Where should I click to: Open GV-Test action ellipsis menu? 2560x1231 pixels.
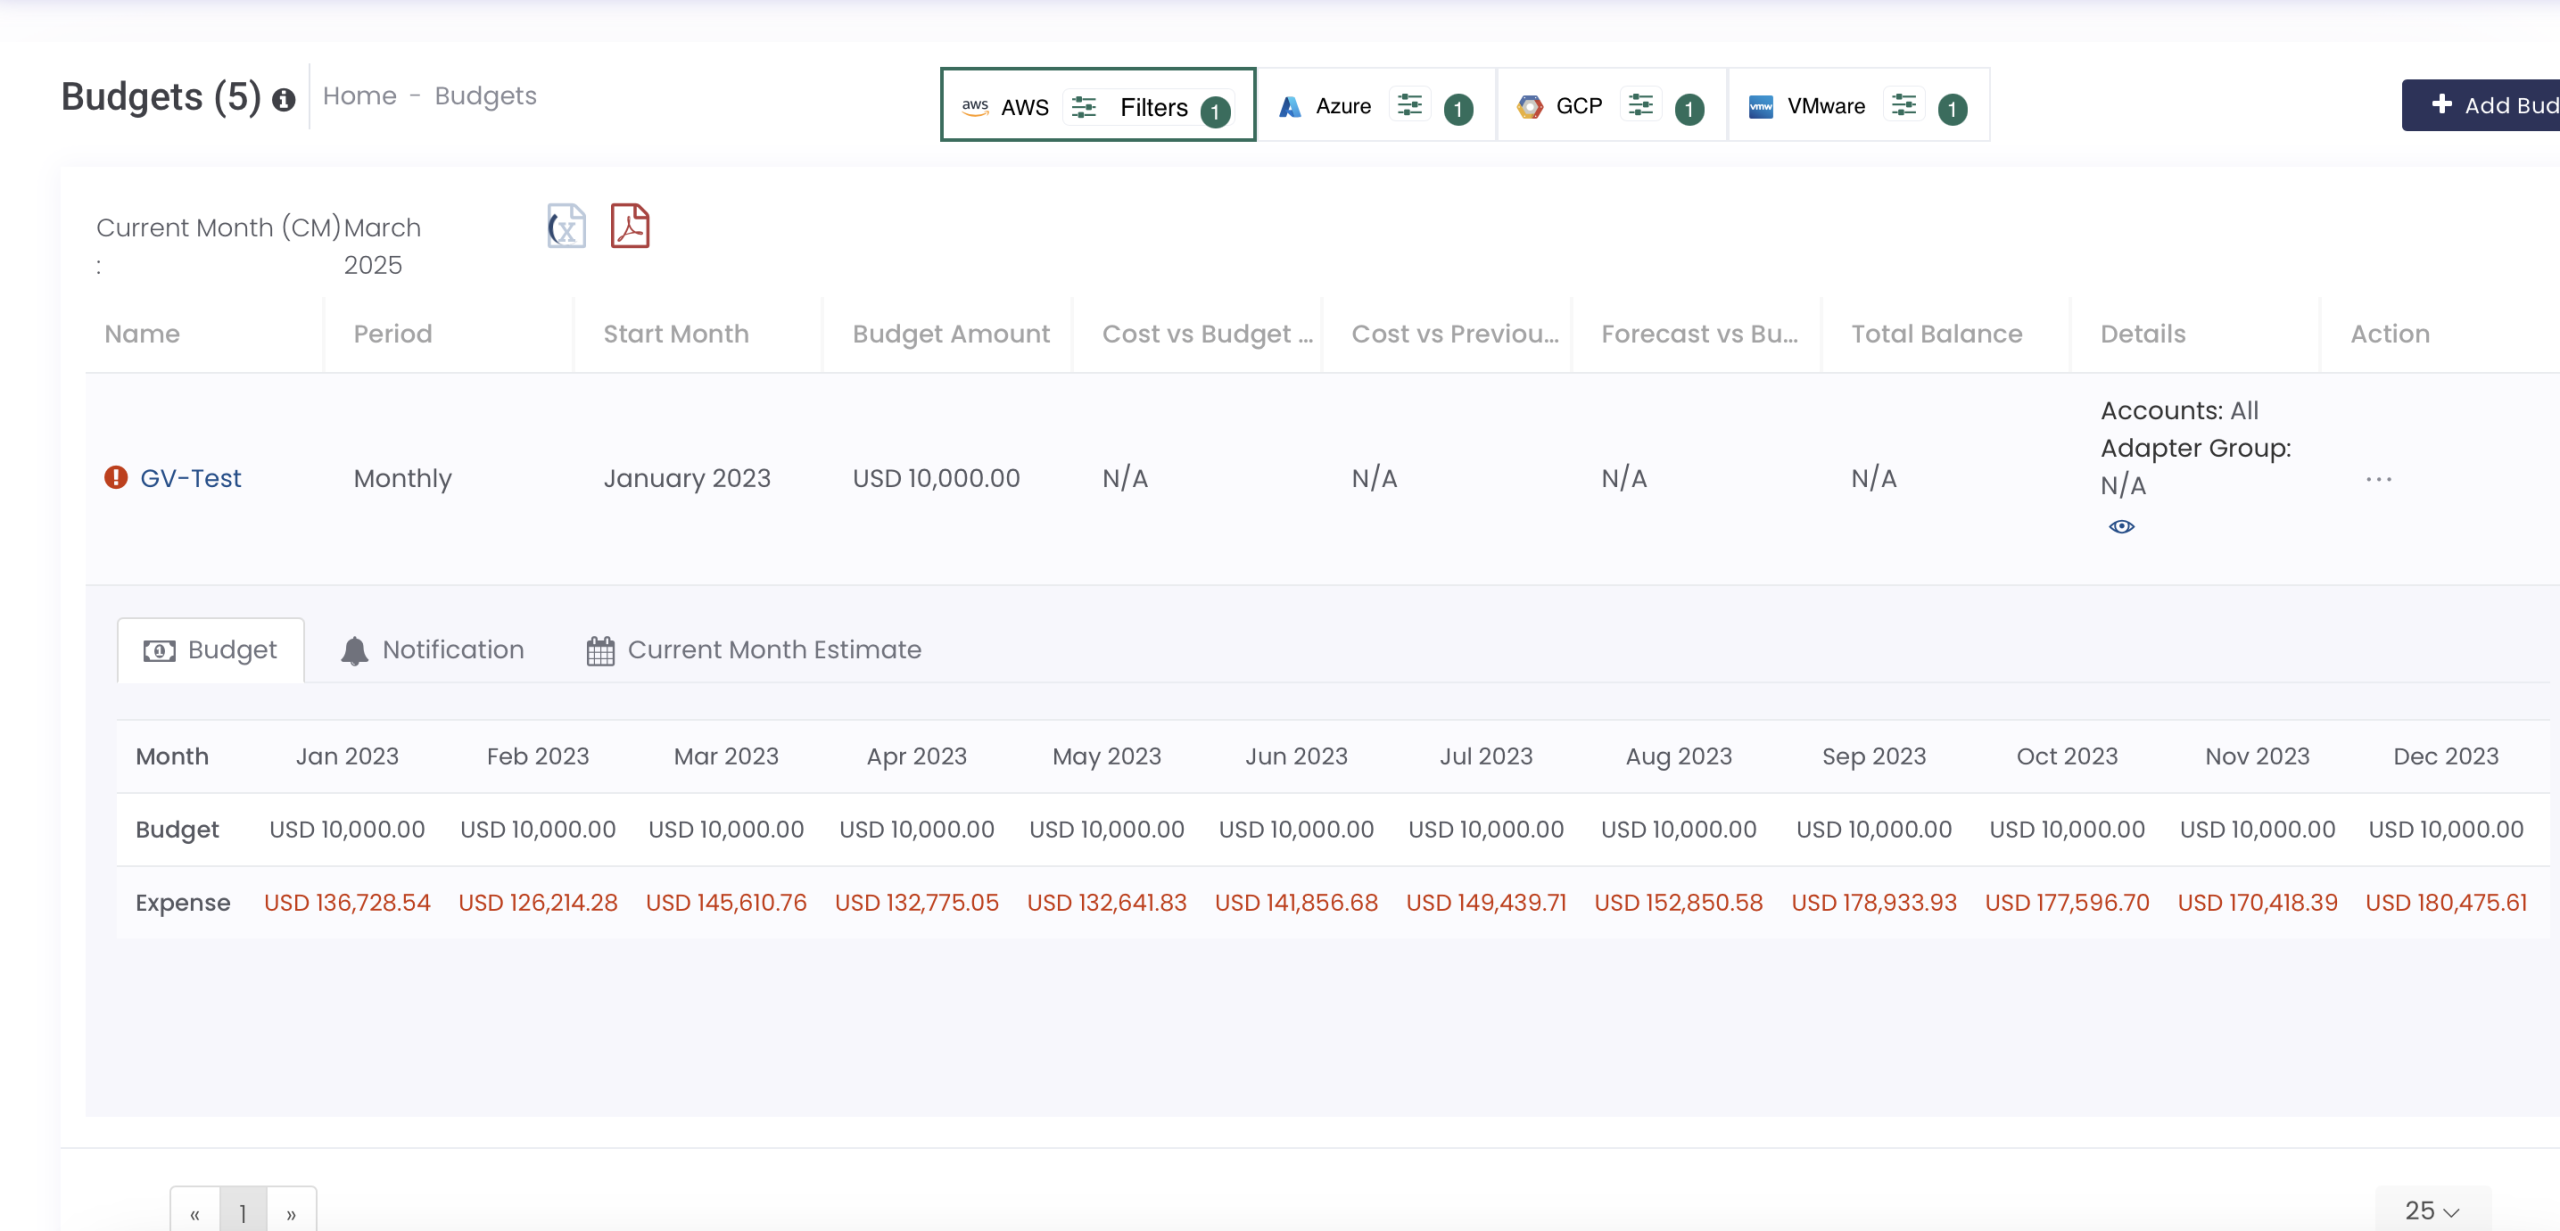click(2379, 480)
